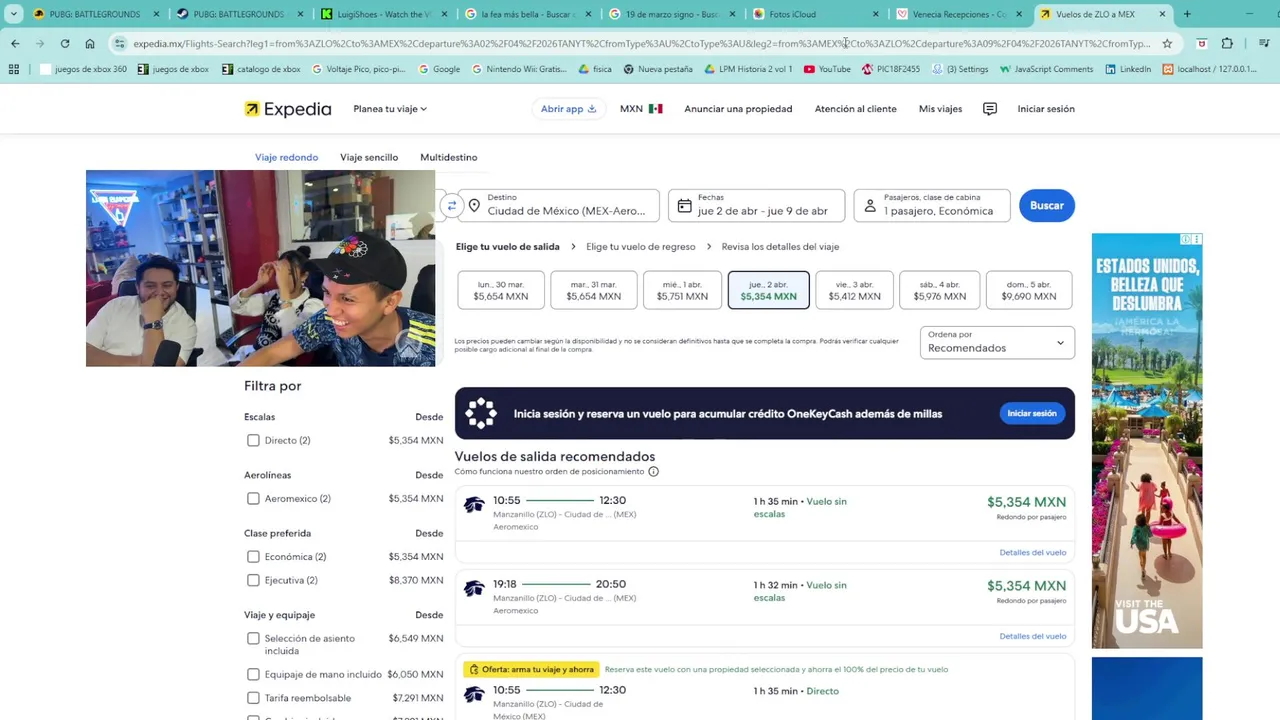1280x720 pixels.
Task: Check the Económica (2) class filter
Action: (253, 556)
